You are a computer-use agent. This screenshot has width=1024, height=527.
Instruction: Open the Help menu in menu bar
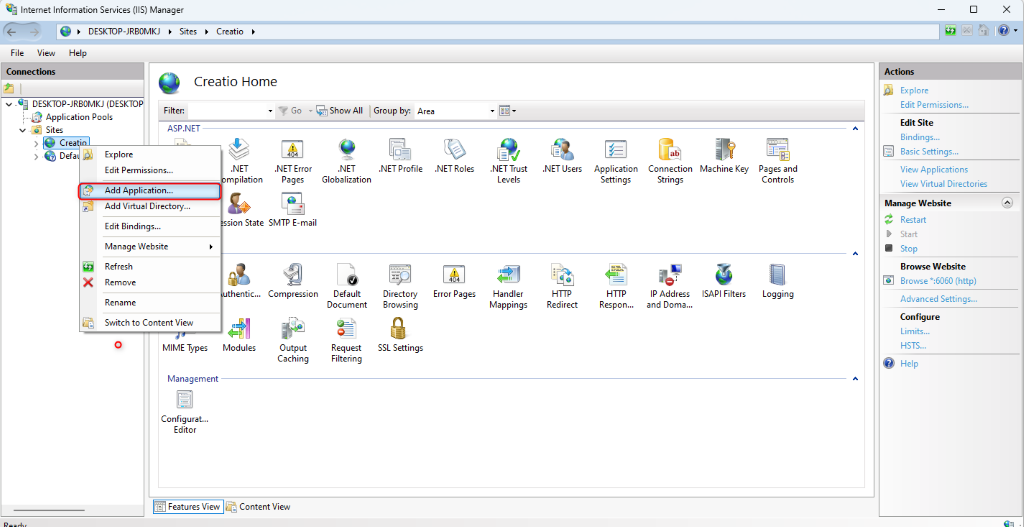(77, 53)
